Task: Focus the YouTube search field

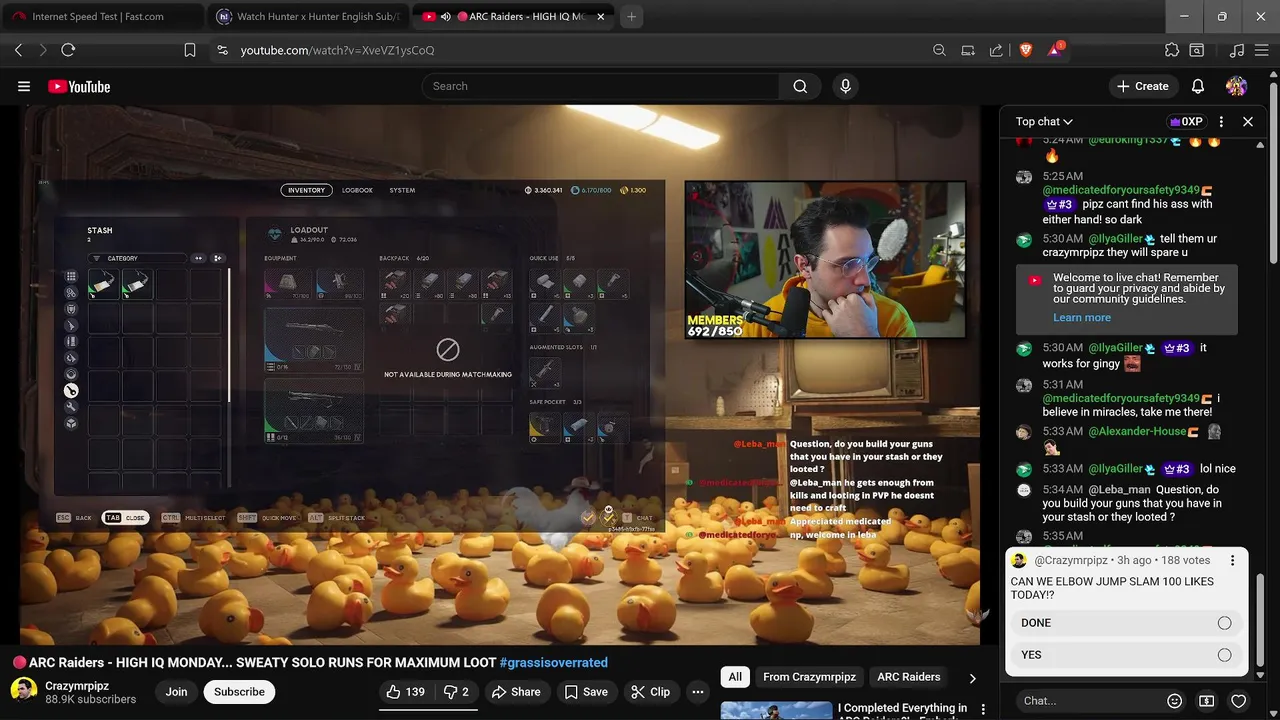Action: [x=600, y=86]
